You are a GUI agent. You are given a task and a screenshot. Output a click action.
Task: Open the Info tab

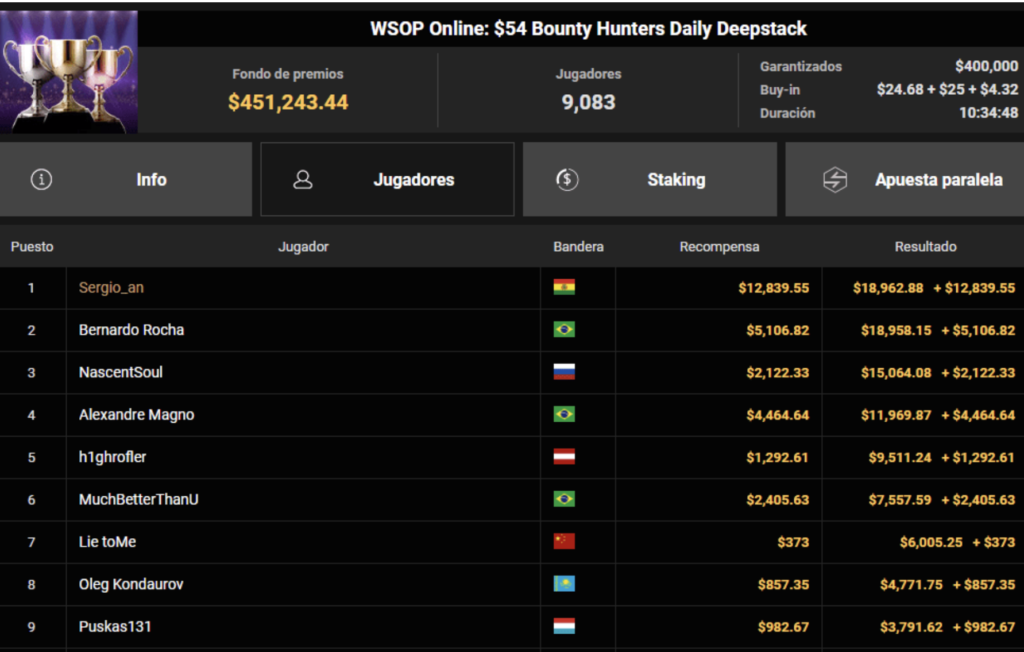coord(126,179)
